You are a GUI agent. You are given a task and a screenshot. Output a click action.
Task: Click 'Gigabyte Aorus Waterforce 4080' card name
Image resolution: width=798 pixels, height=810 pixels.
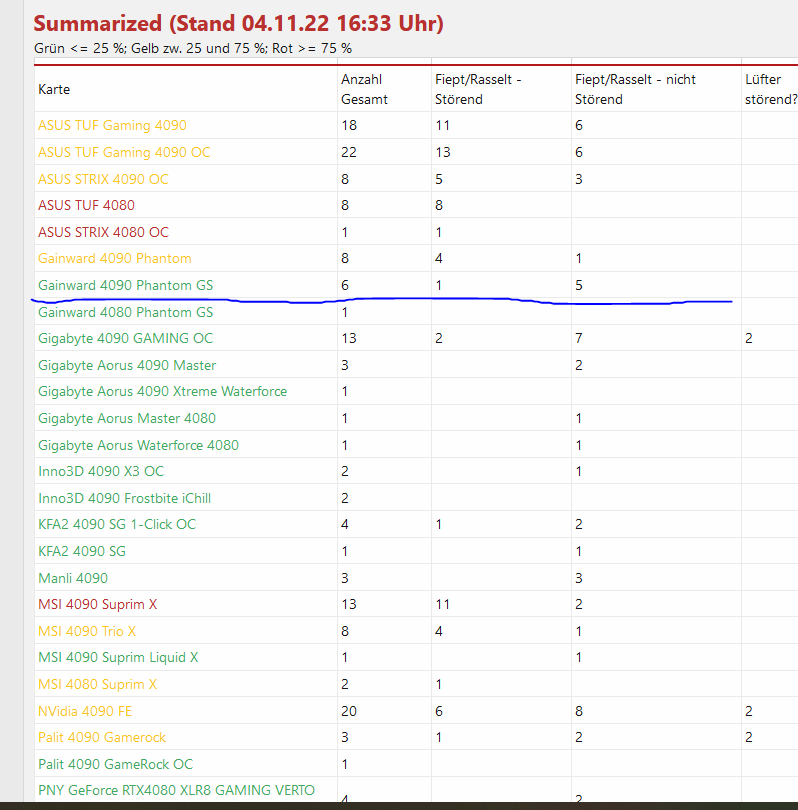pyautogui.click(x=138, y=445)
